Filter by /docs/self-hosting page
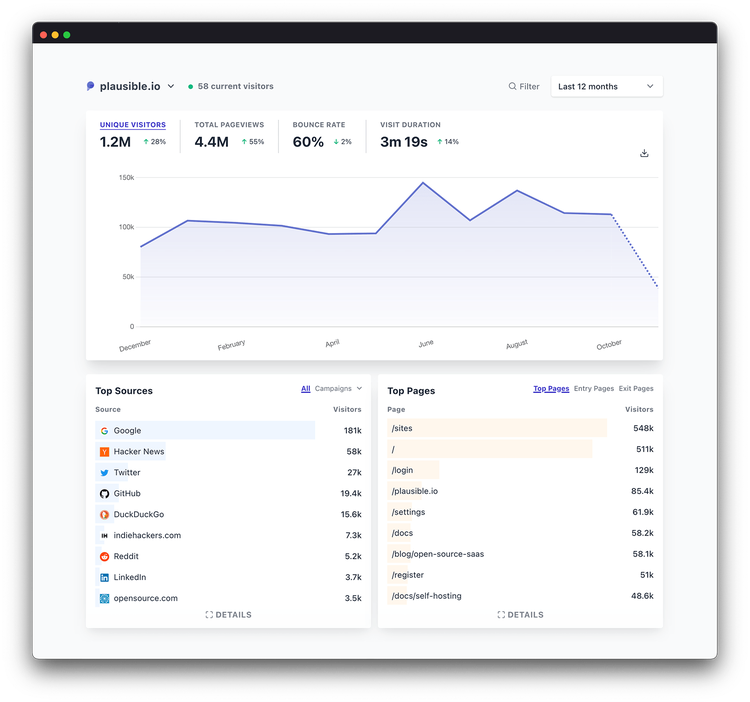 click(x=427, y=596)
